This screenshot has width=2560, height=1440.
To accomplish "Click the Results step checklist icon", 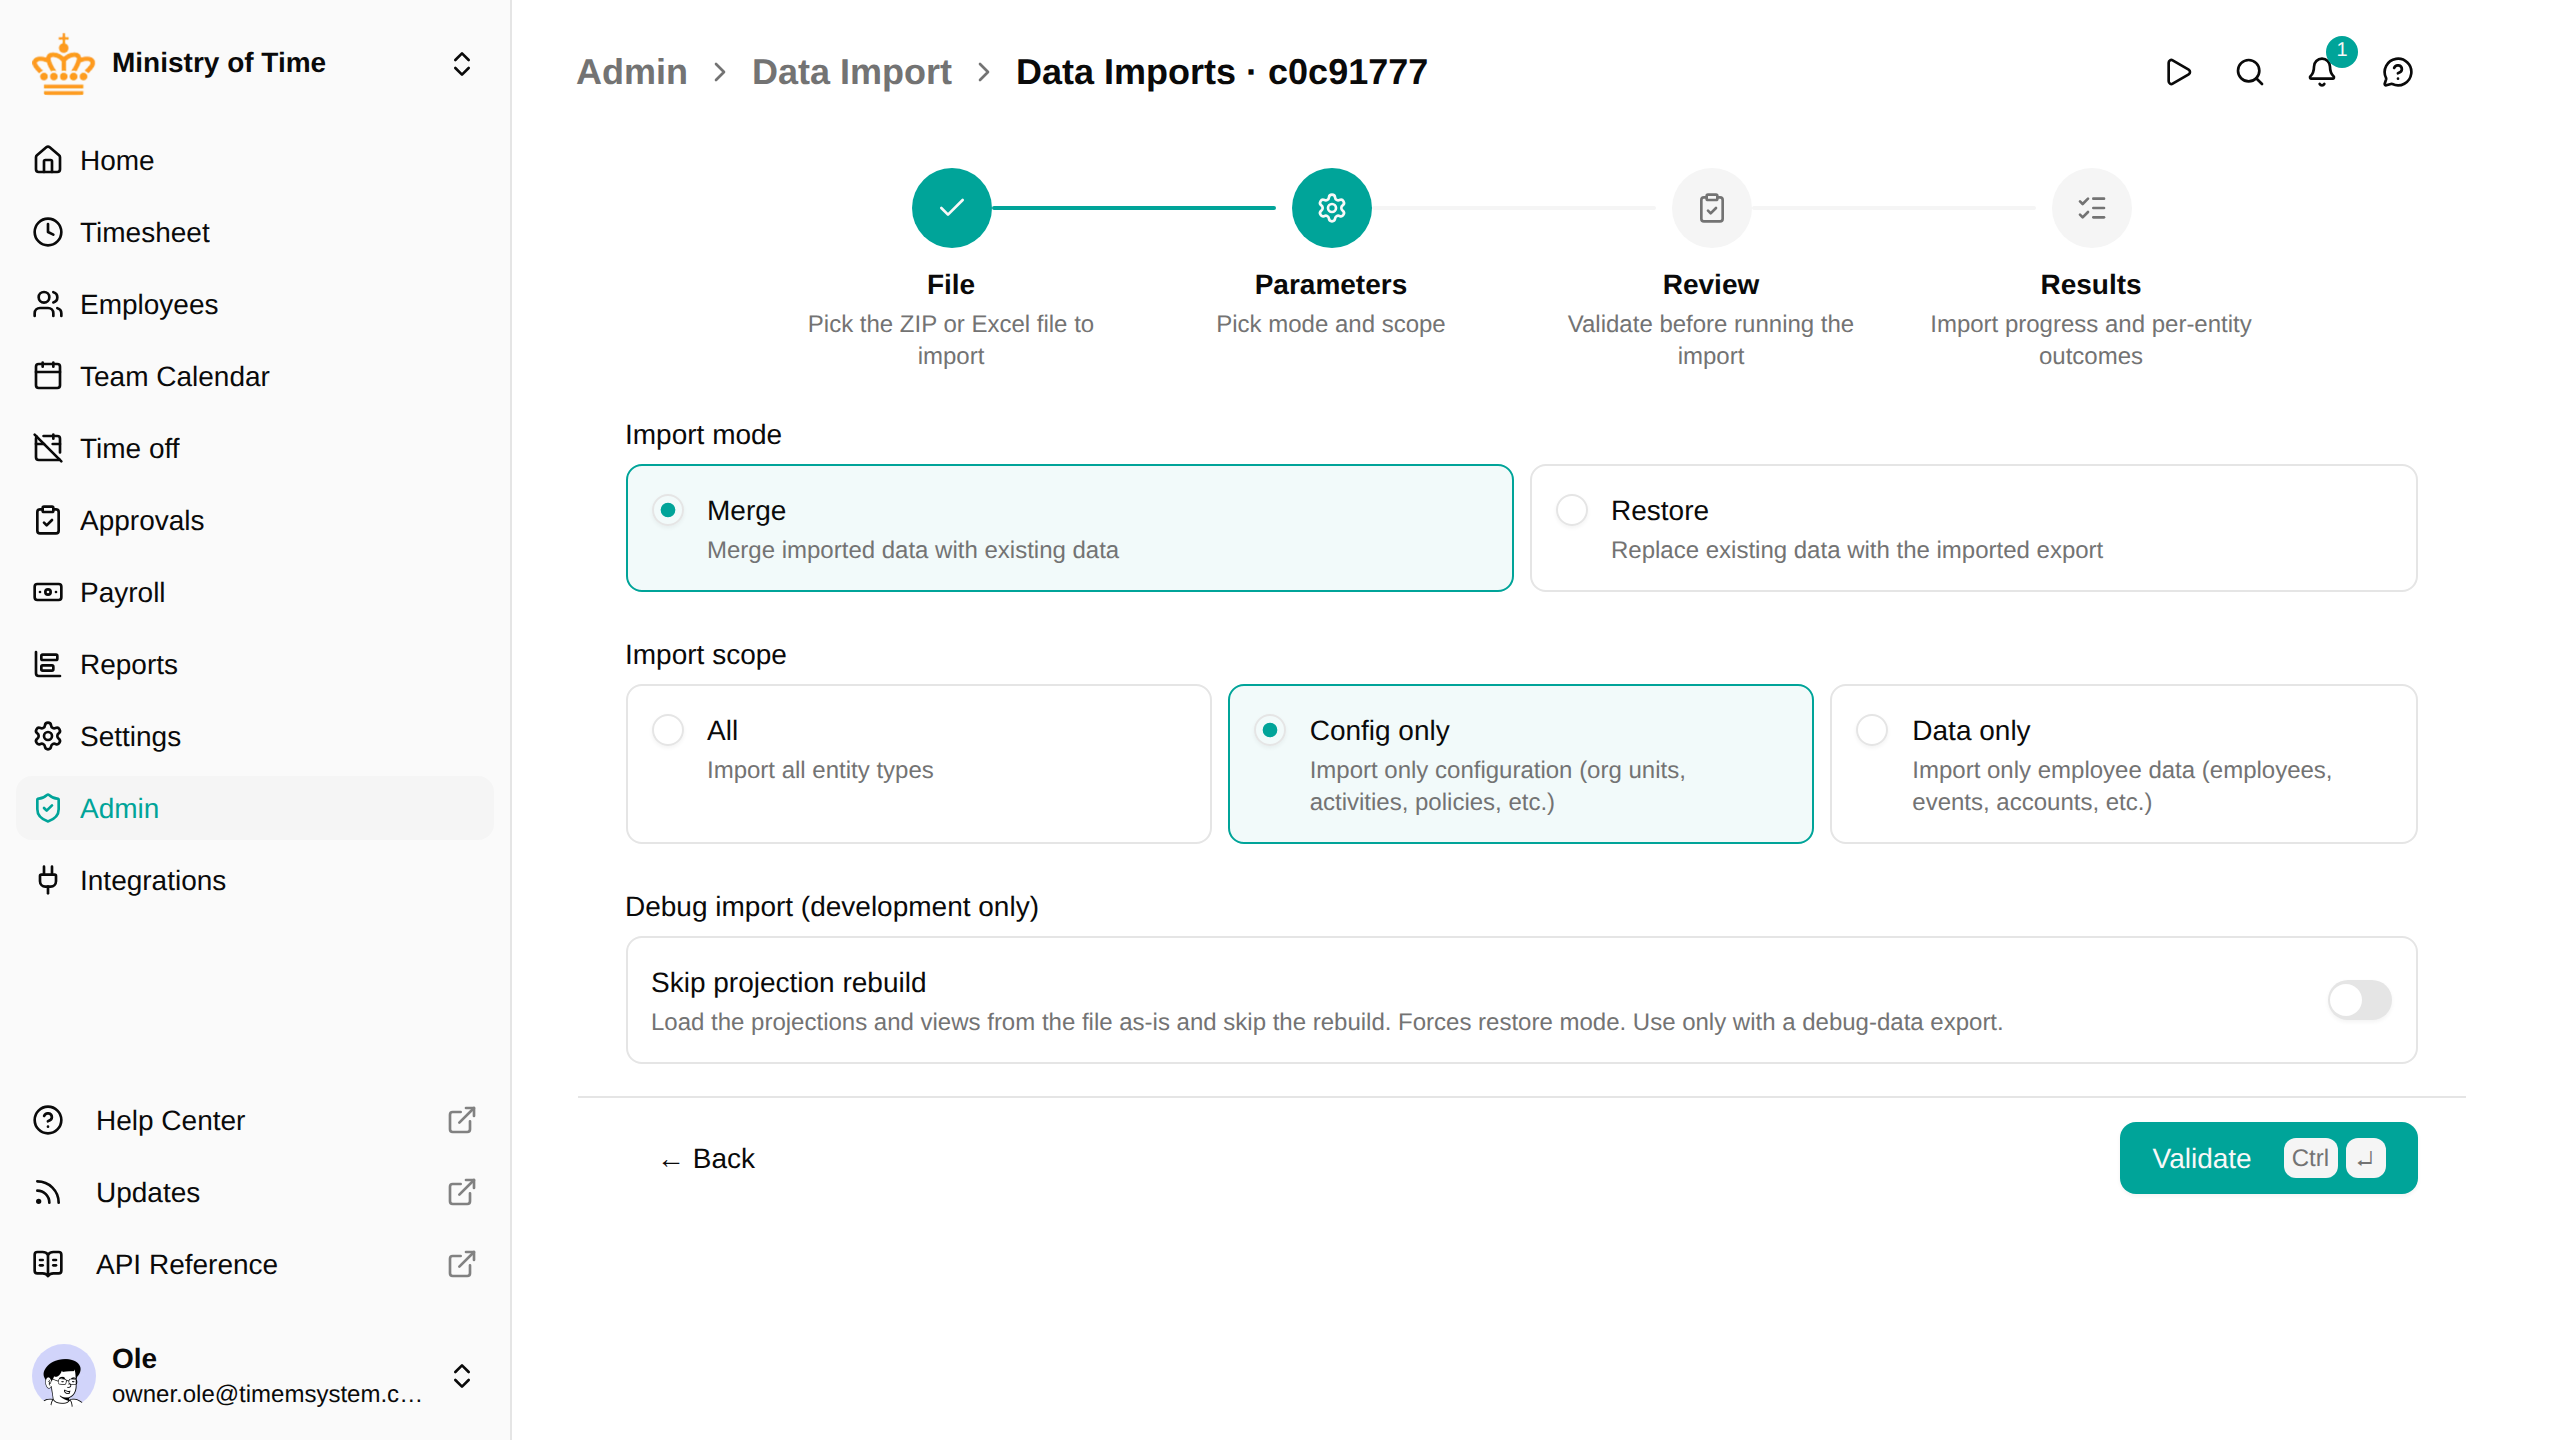I will coord(2091,208).
